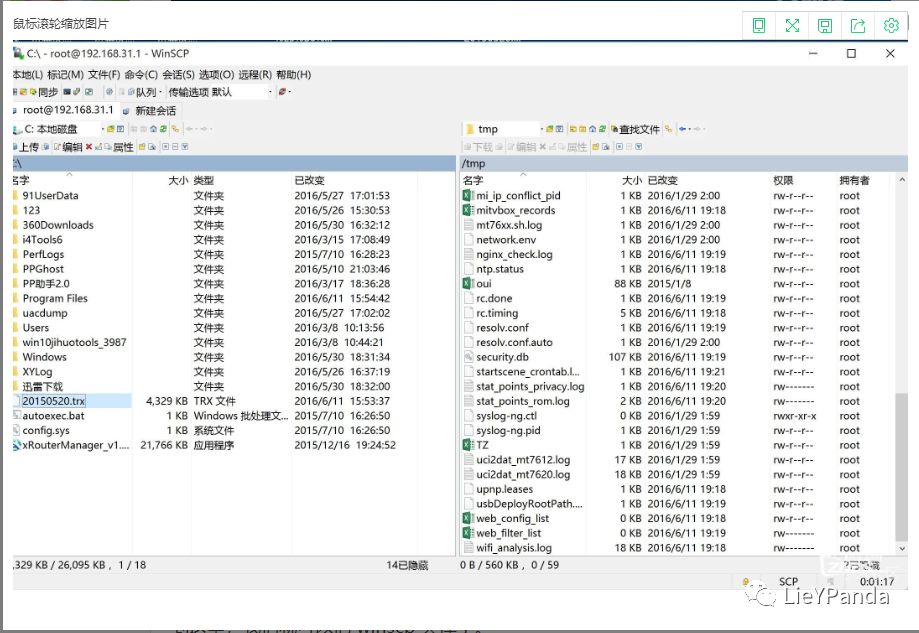
Task: Select the nginx_check.log remote file
Action: click(514, 254)
